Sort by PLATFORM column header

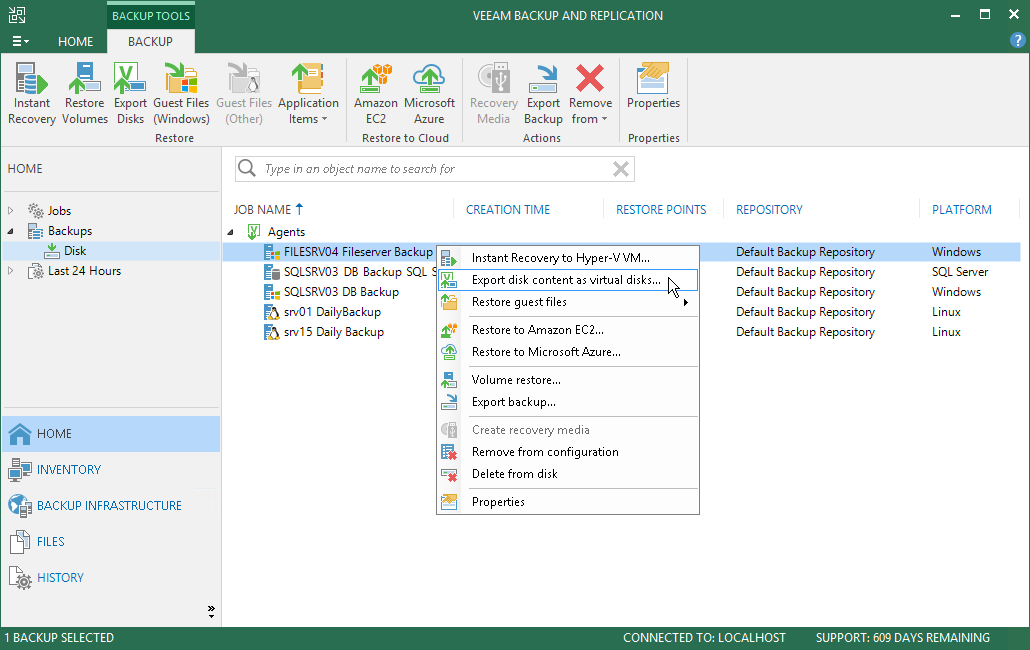(962, 209)
